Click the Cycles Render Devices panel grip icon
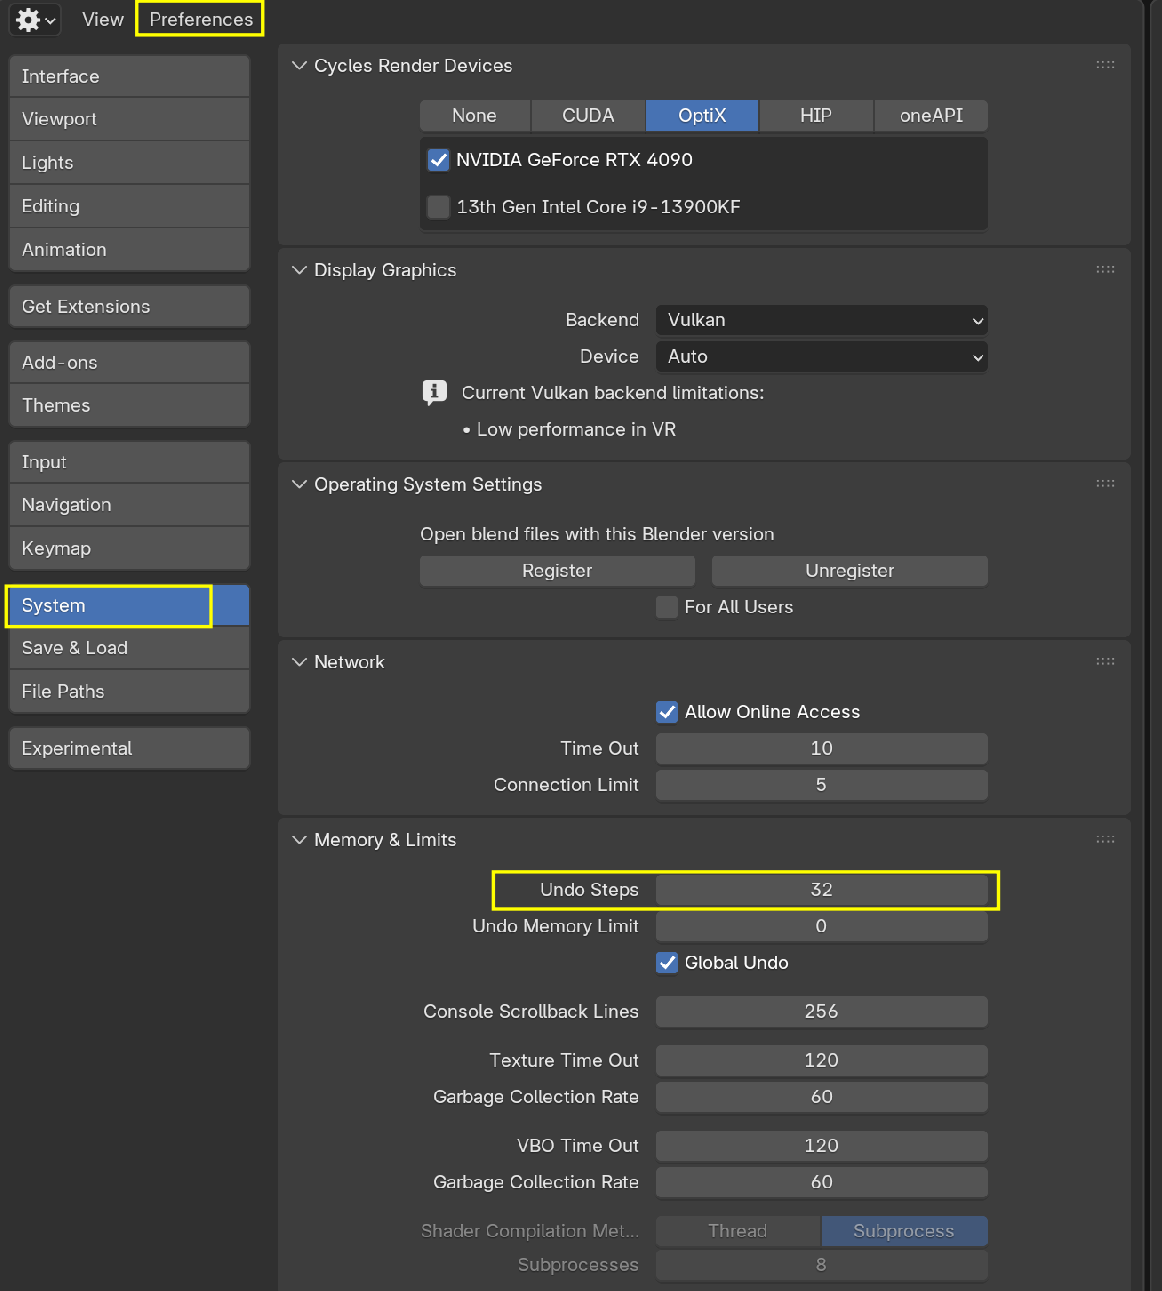1162x1291 pixels. click(1105, 65)
